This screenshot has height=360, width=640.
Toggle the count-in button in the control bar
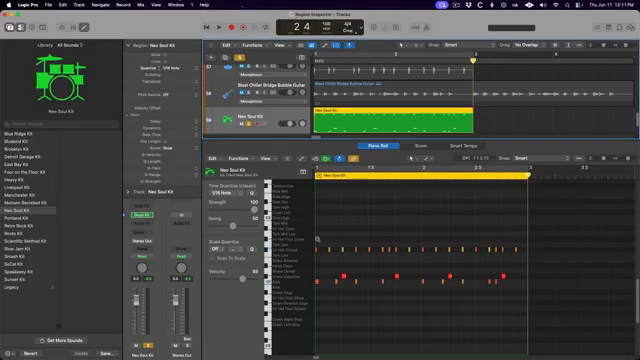415,27
